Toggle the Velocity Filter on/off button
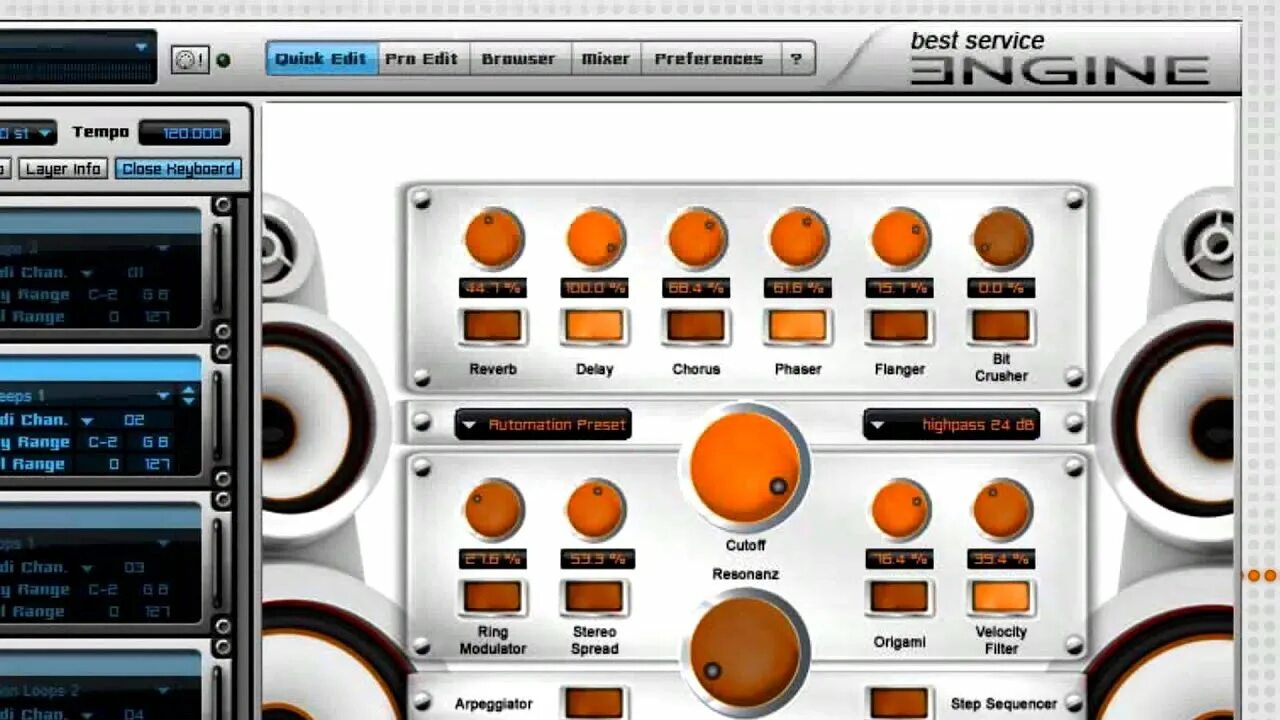 [x=1001, y=597]
